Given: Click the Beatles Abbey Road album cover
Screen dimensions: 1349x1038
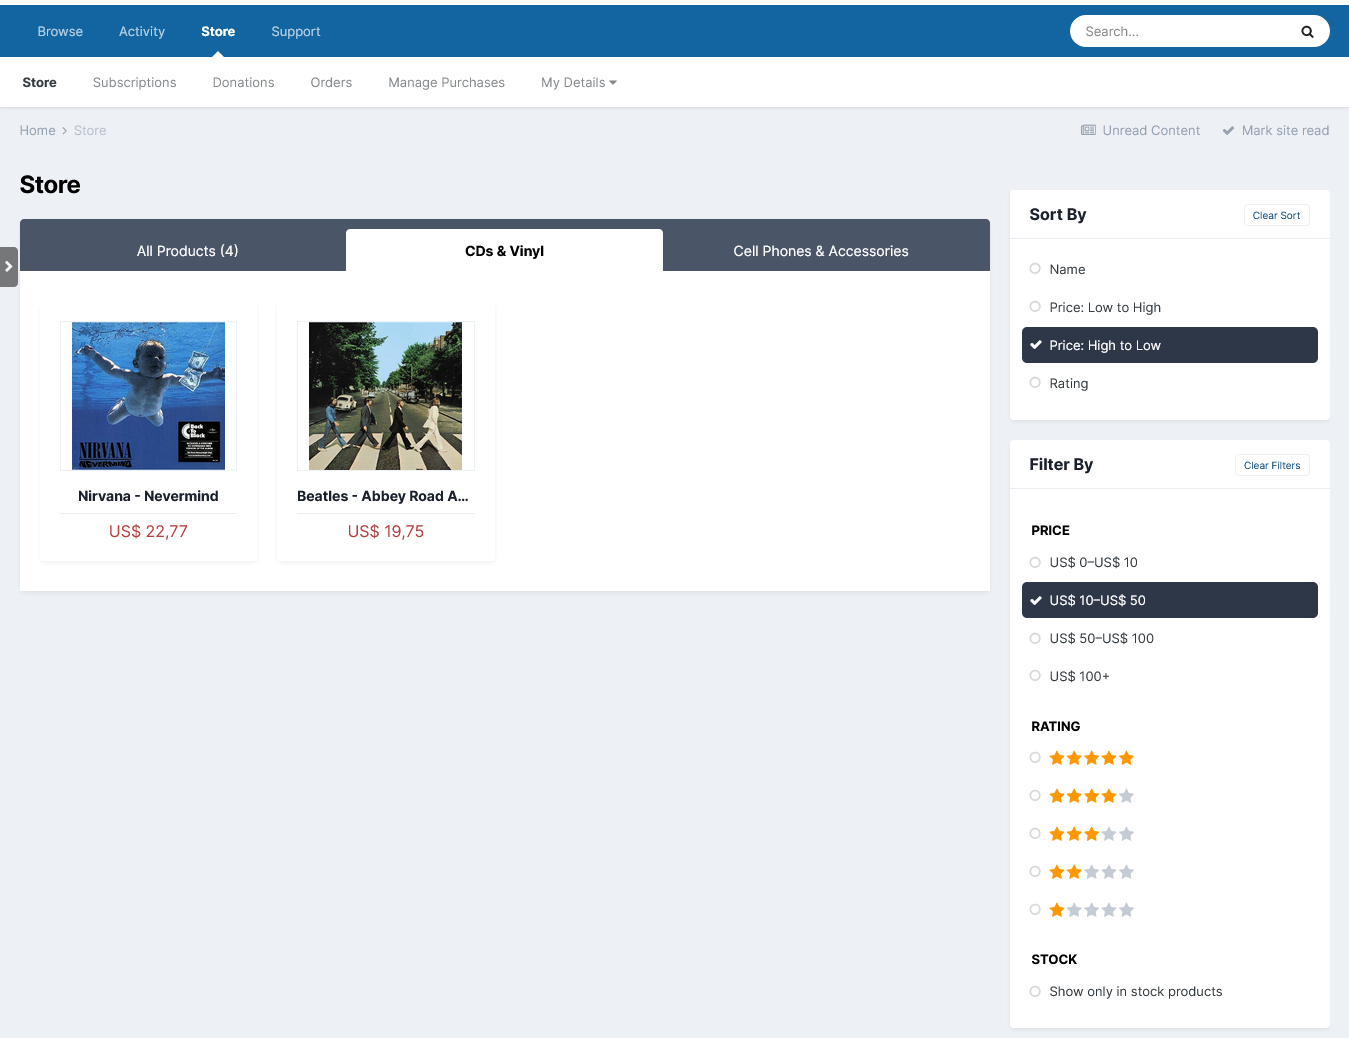Looking at the screenshot, I should tap(386, 396).
